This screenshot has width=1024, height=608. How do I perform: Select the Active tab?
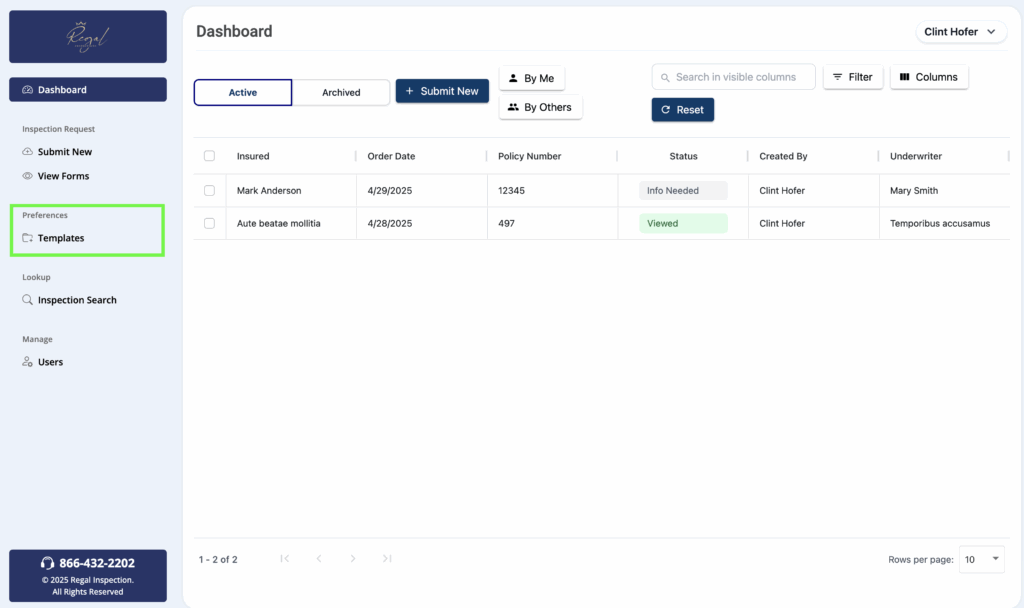(x=243, y=93)
